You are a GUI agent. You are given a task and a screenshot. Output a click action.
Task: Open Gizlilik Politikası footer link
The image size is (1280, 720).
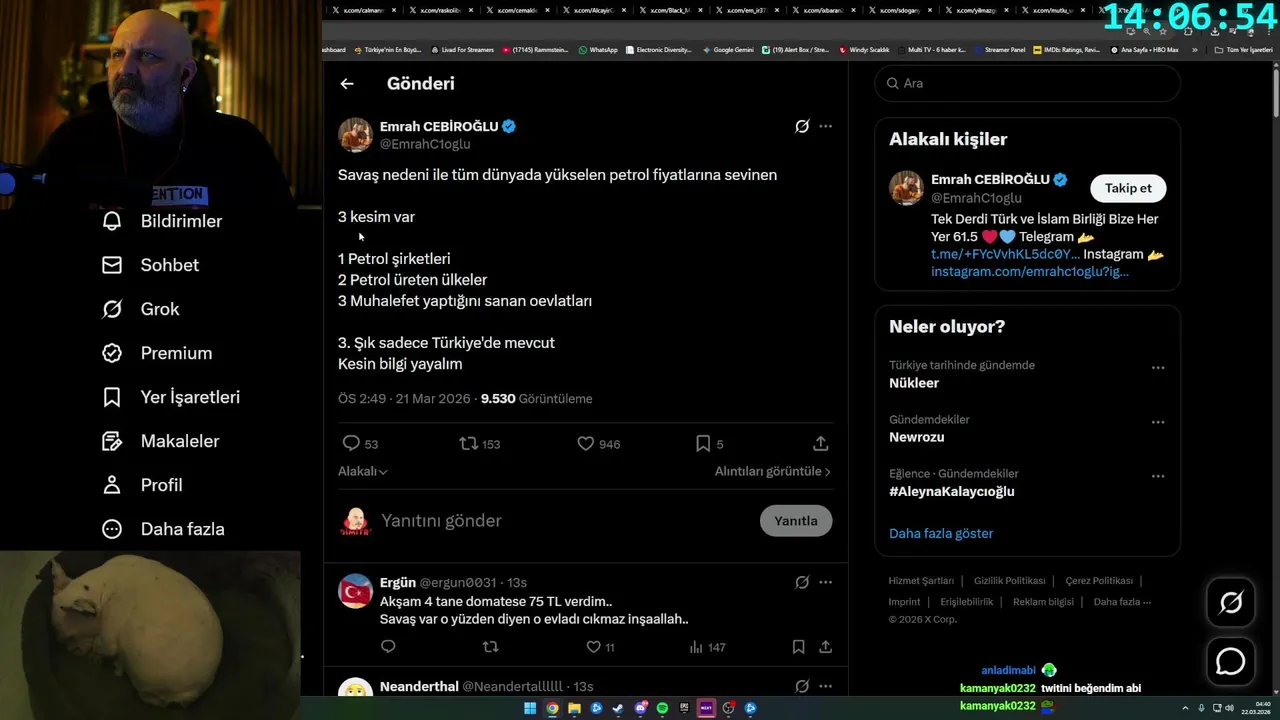[x=1009, y=581]
